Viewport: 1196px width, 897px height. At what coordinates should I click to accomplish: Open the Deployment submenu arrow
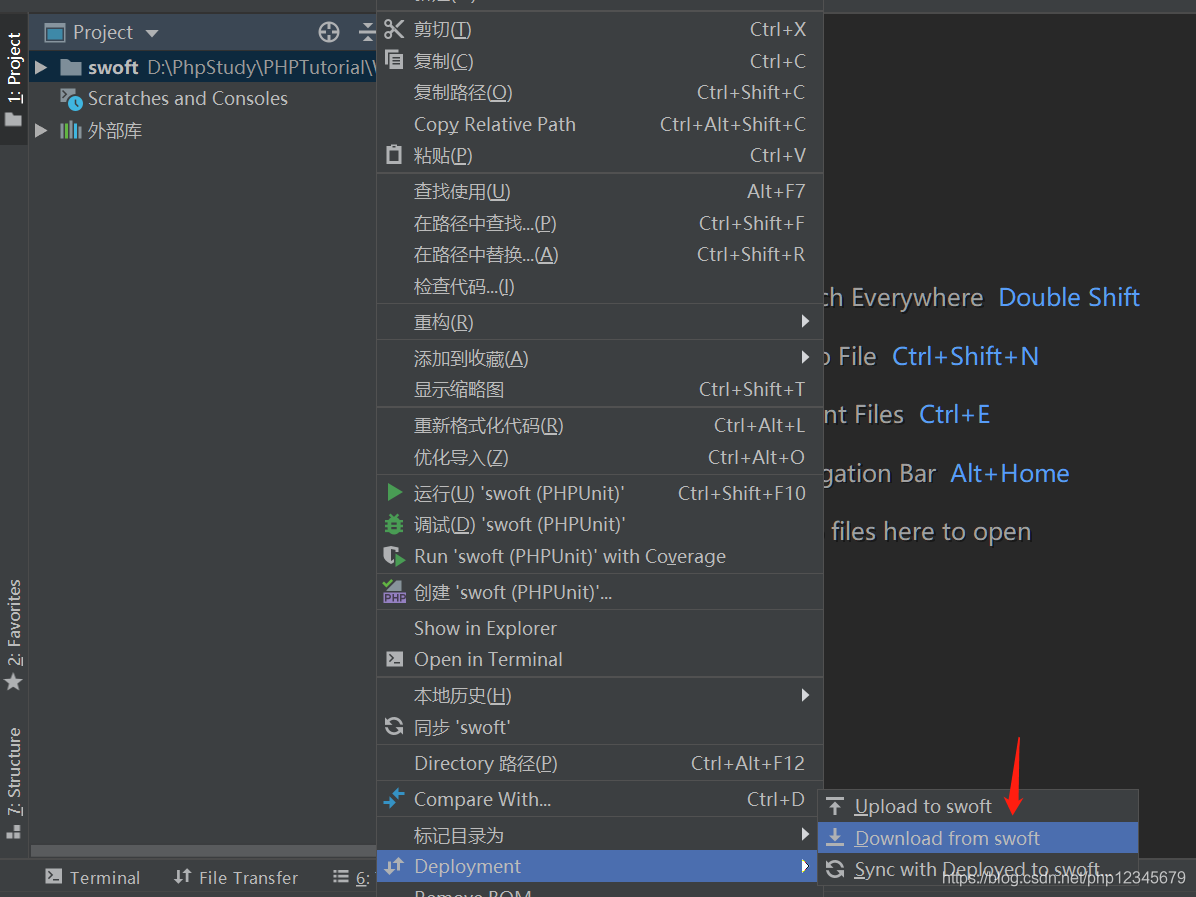[805, 866]
